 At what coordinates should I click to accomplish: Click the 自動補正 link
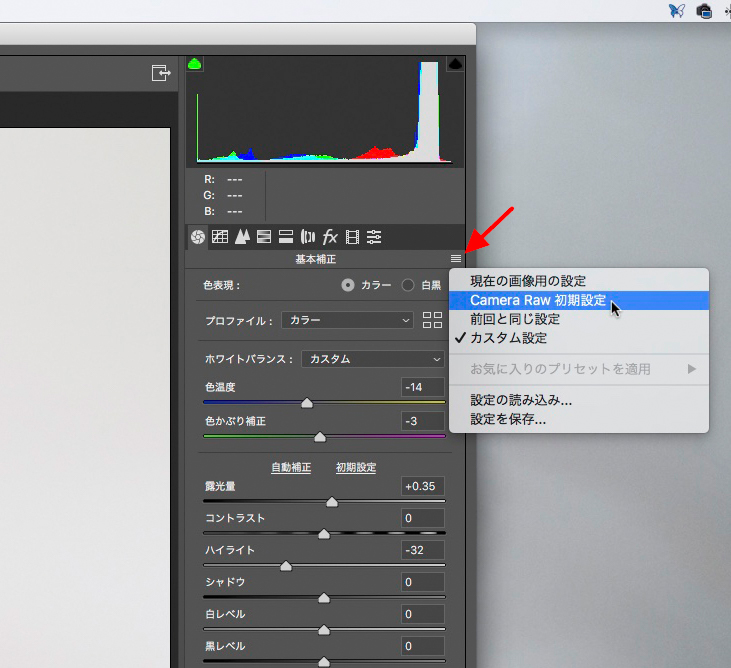point(291,467)
